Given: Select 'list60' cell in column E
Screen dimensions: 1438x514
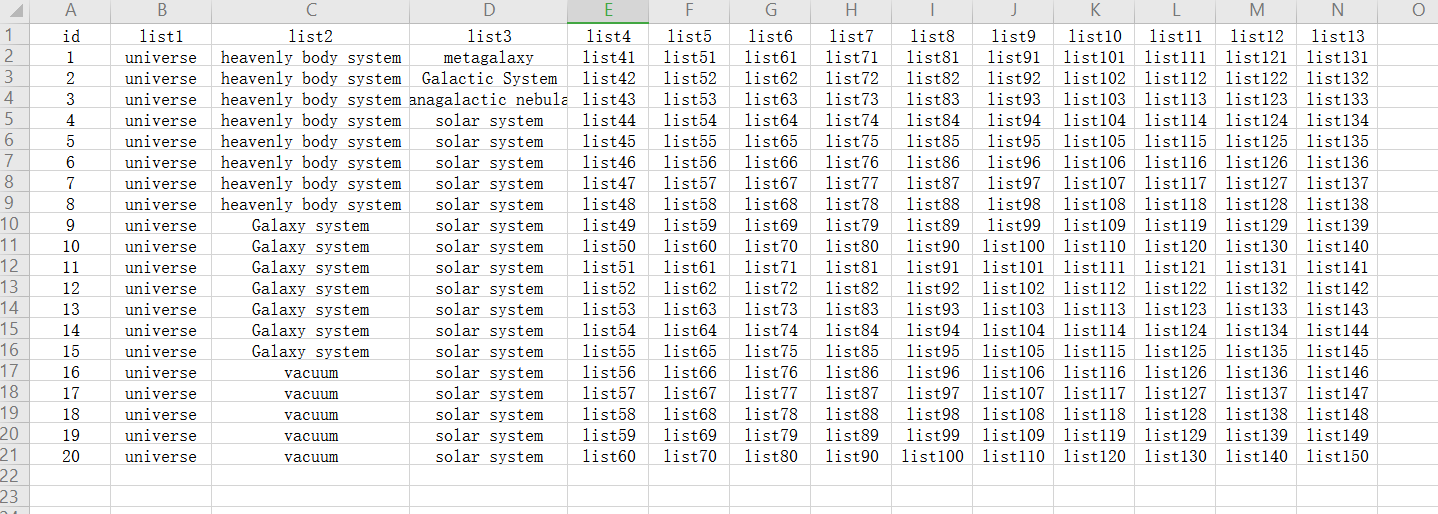Looking at the screenshot, I should coord(608,456).
